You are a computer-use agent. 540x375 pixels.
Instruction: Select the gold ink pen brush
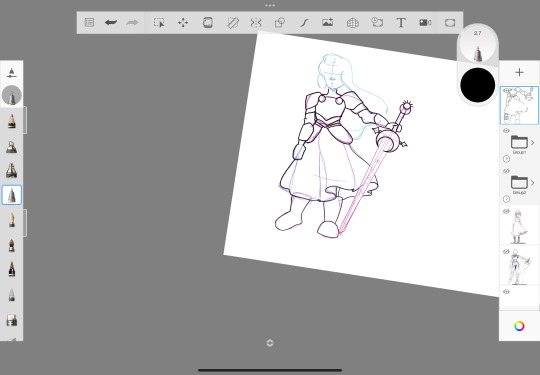point(12,220)
